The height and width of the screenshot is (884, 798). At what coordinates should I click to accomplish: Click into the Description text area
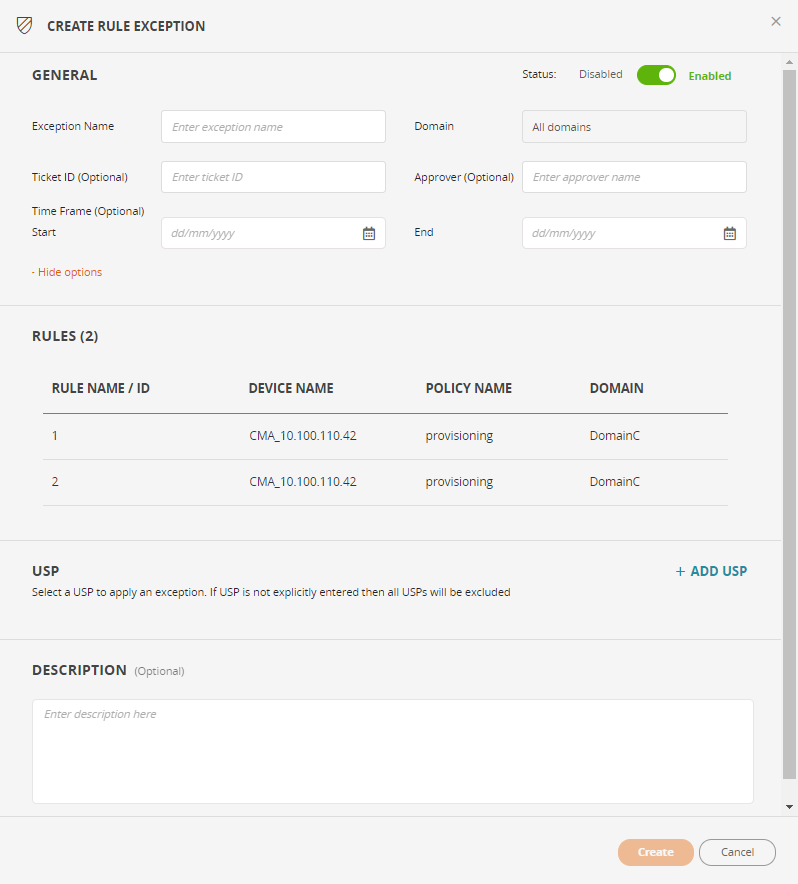(x=392, y=750)
